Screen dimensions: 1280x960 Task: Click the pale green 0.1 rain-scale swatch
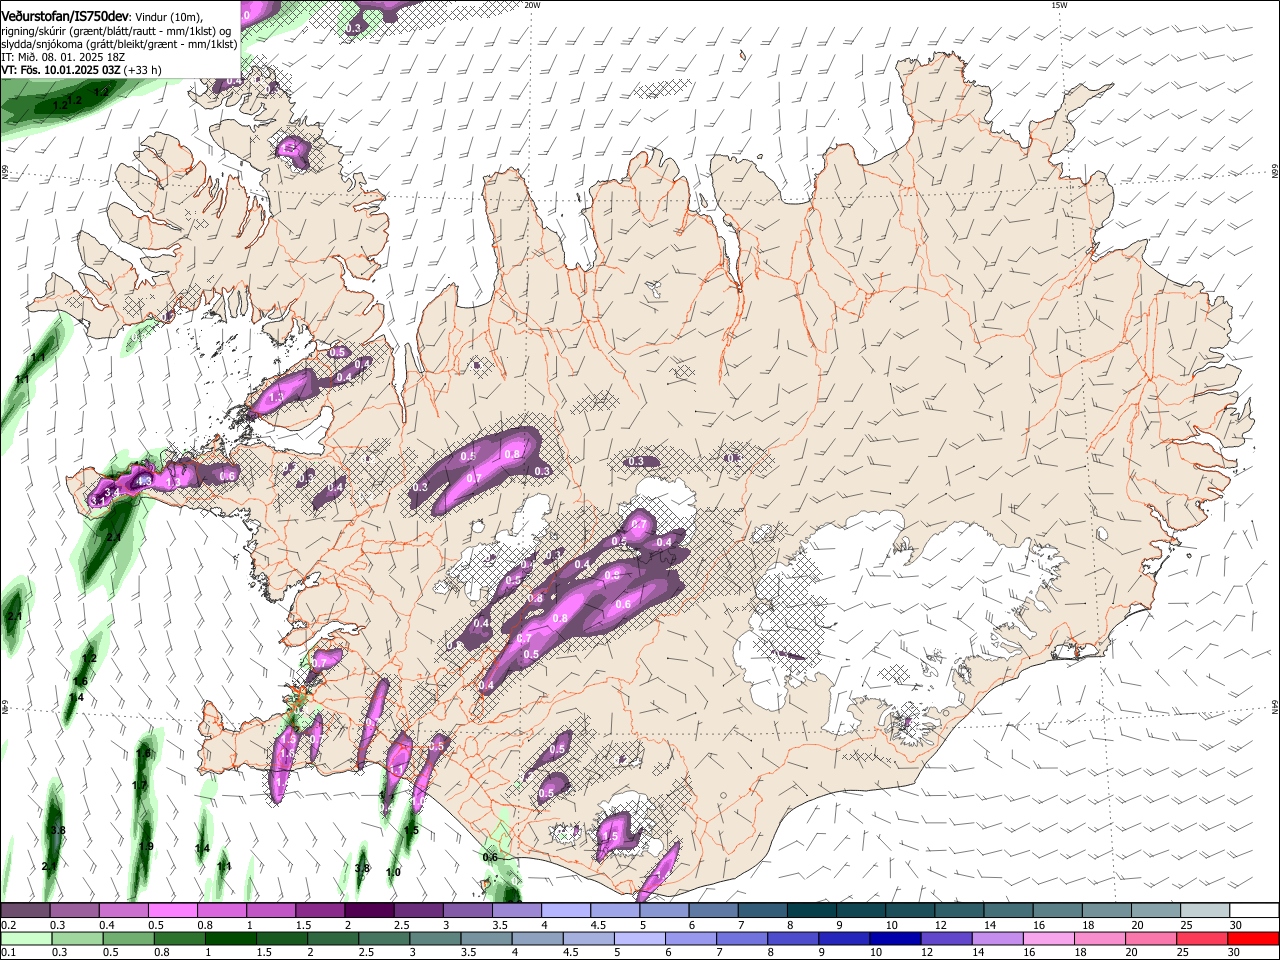click(x=25, y=939)
